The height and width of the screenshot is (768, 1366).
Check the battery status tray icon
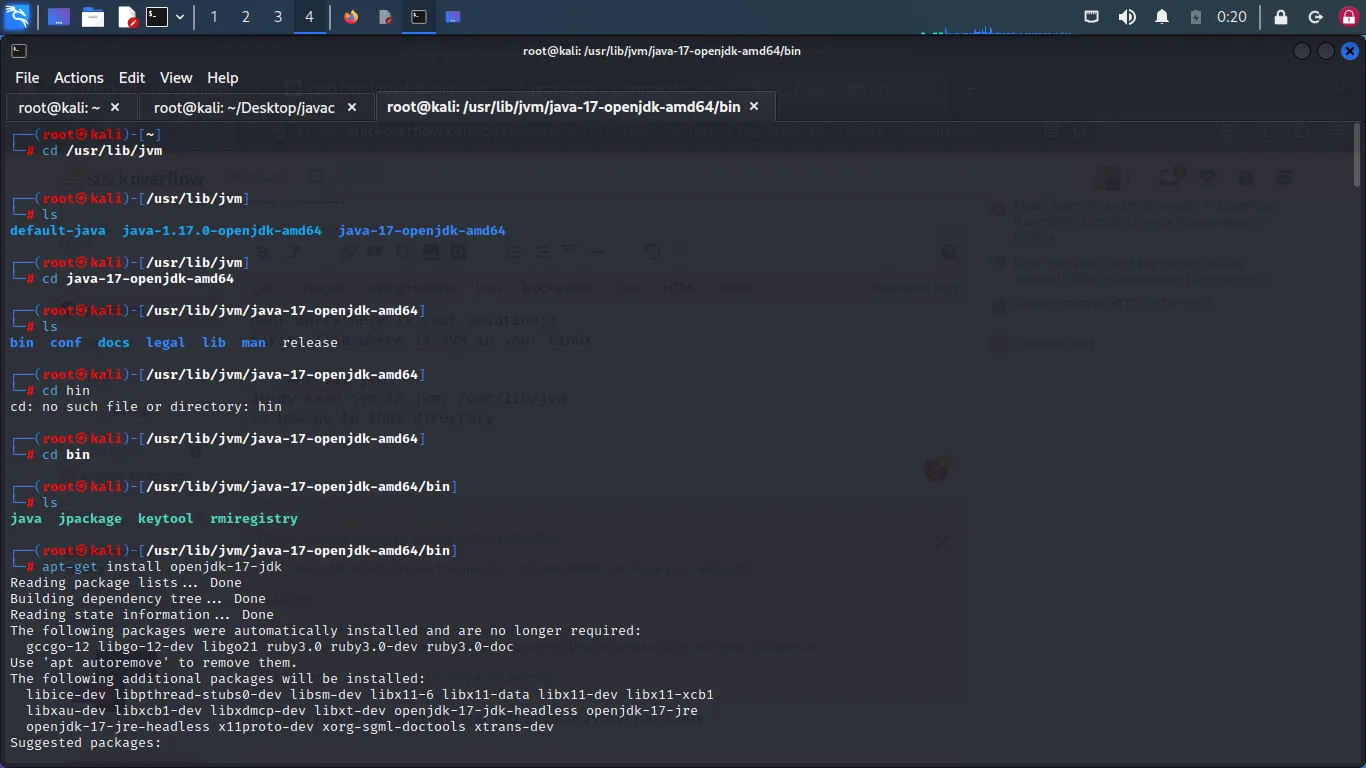(x=1196, y=17)
